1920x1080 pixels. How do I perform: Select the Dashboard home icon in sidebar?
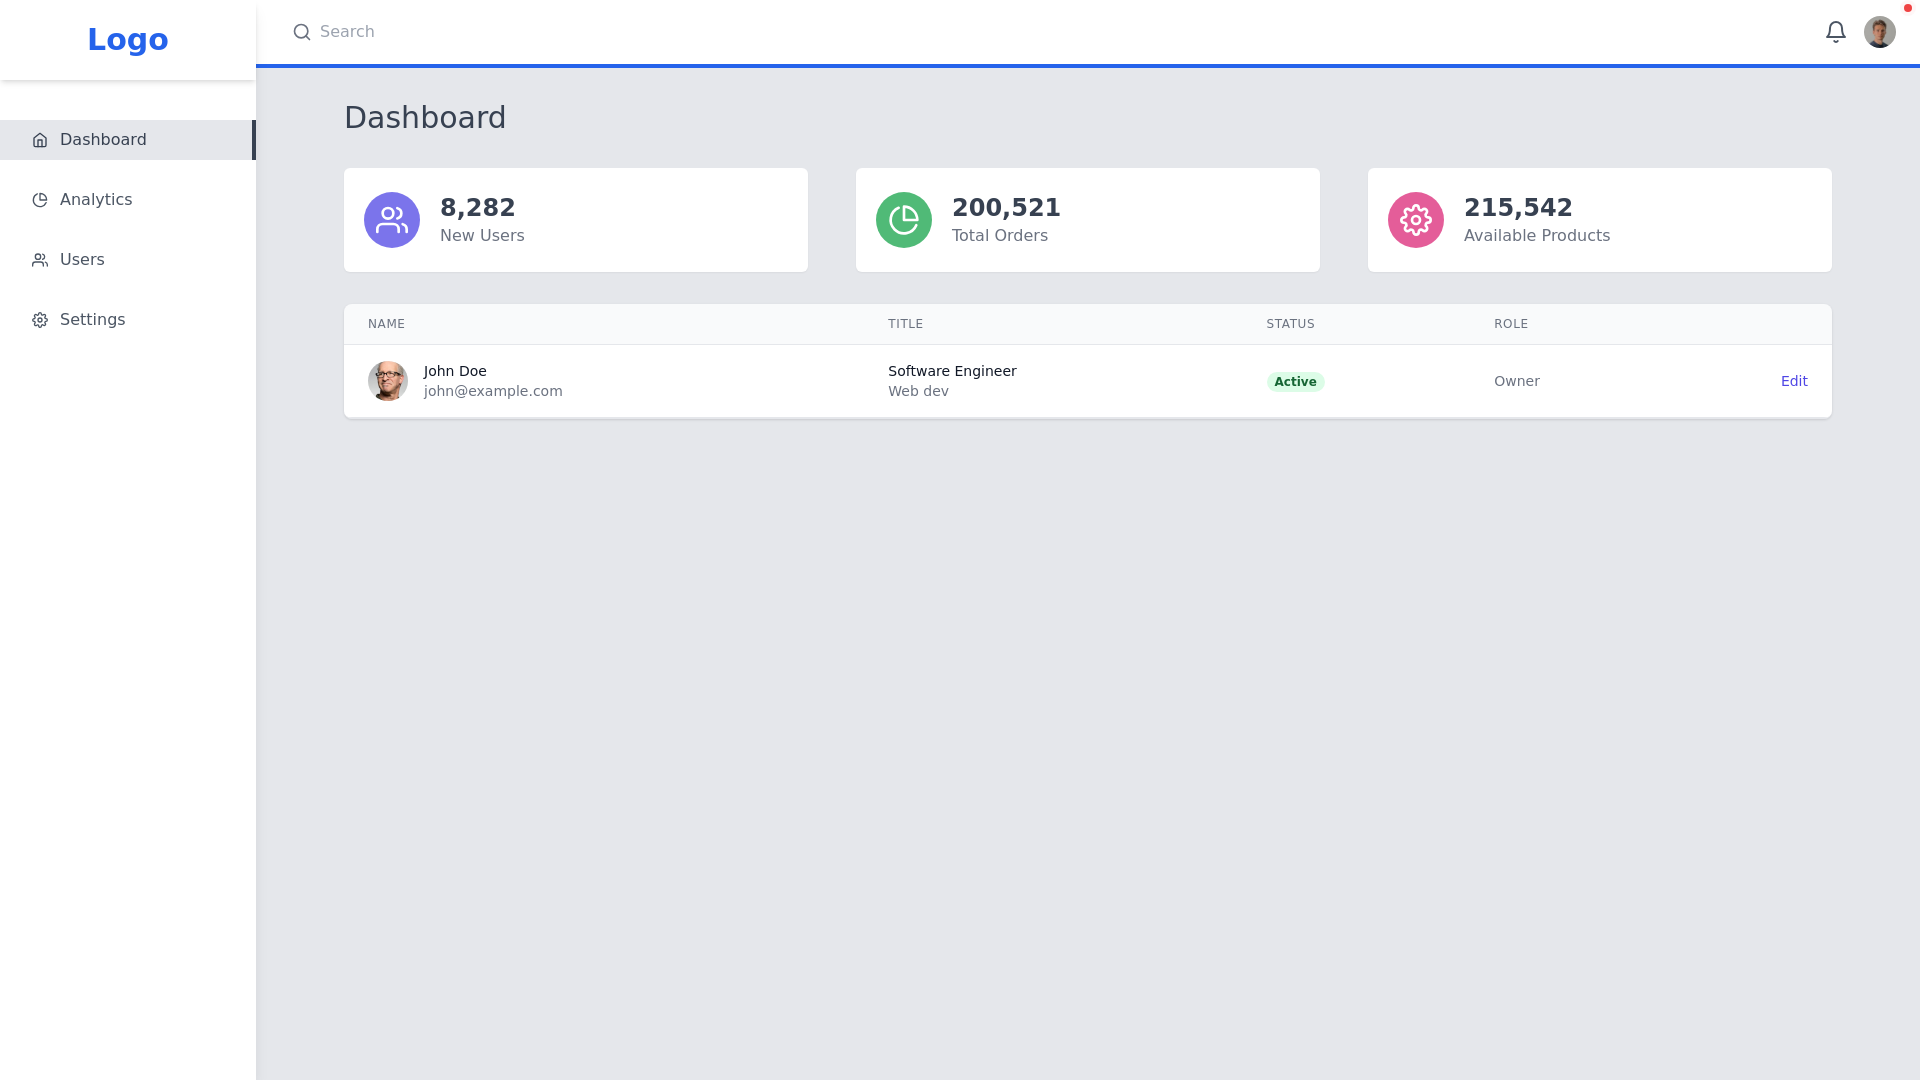pyautogui.click(x=40, y=140)
